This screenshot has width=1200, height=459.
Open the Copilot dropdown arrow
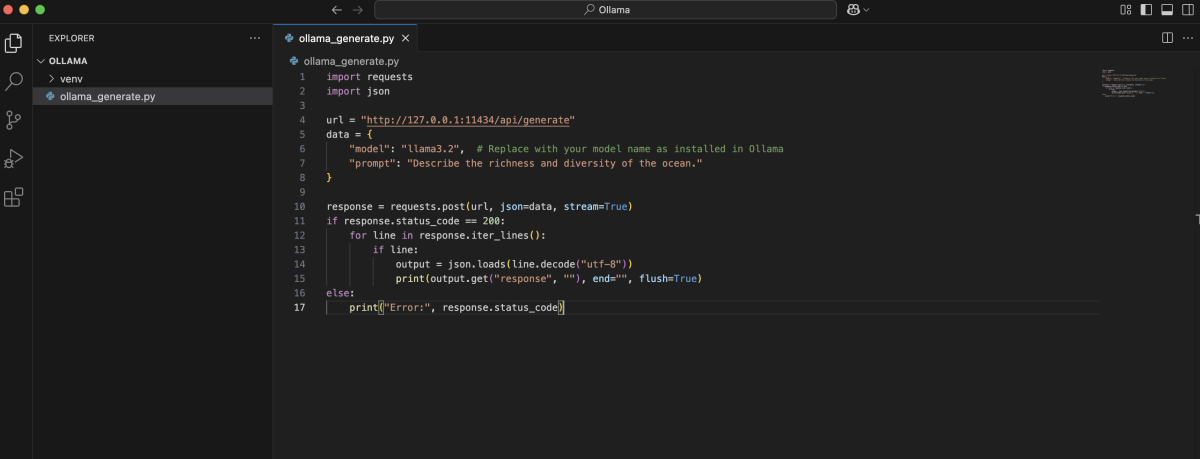coord(866,9)
